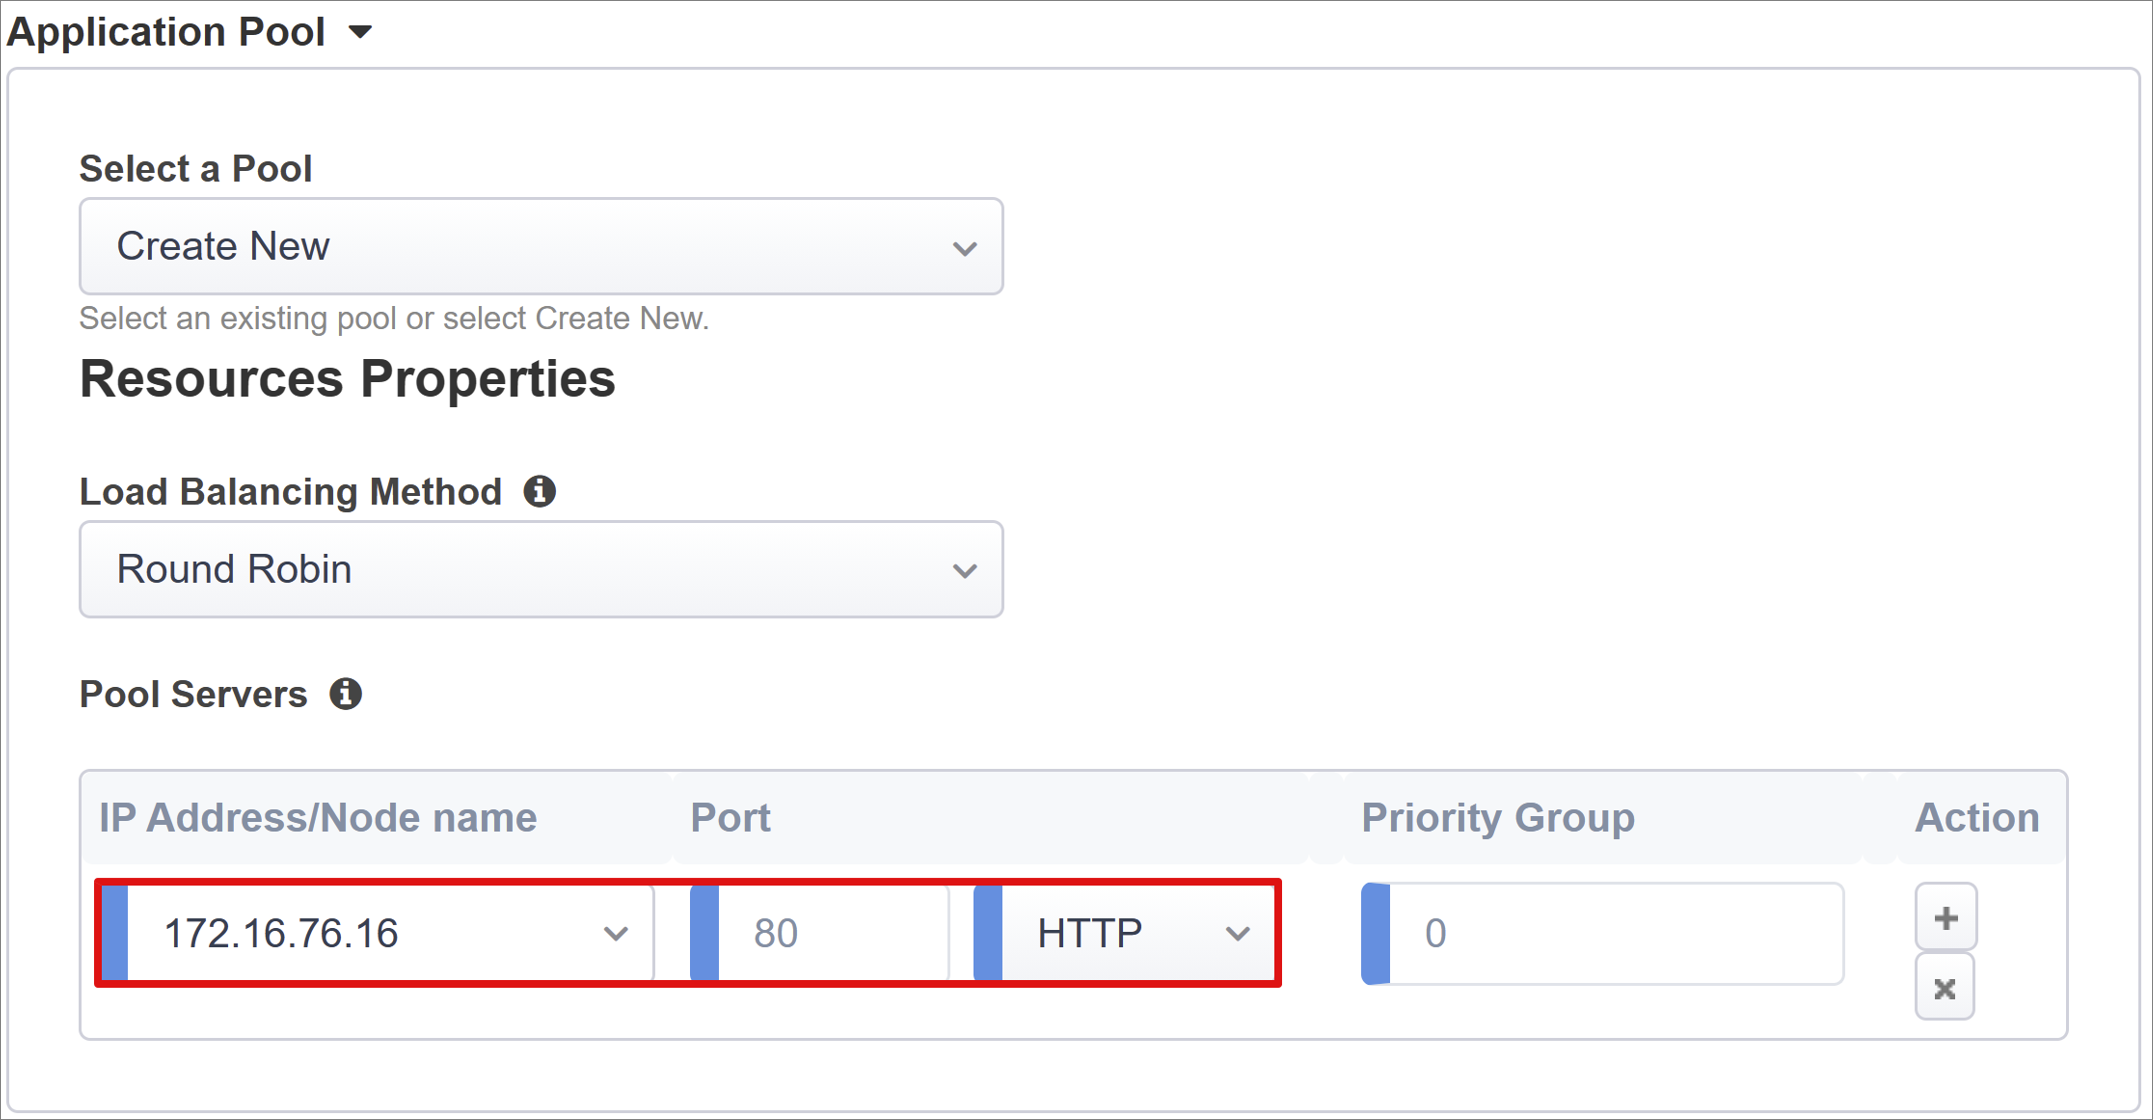Open the Load Balancing Method dropdown
This screenshot has width=2153, height=1120.
pyautogui.click(x=543, y=568)
